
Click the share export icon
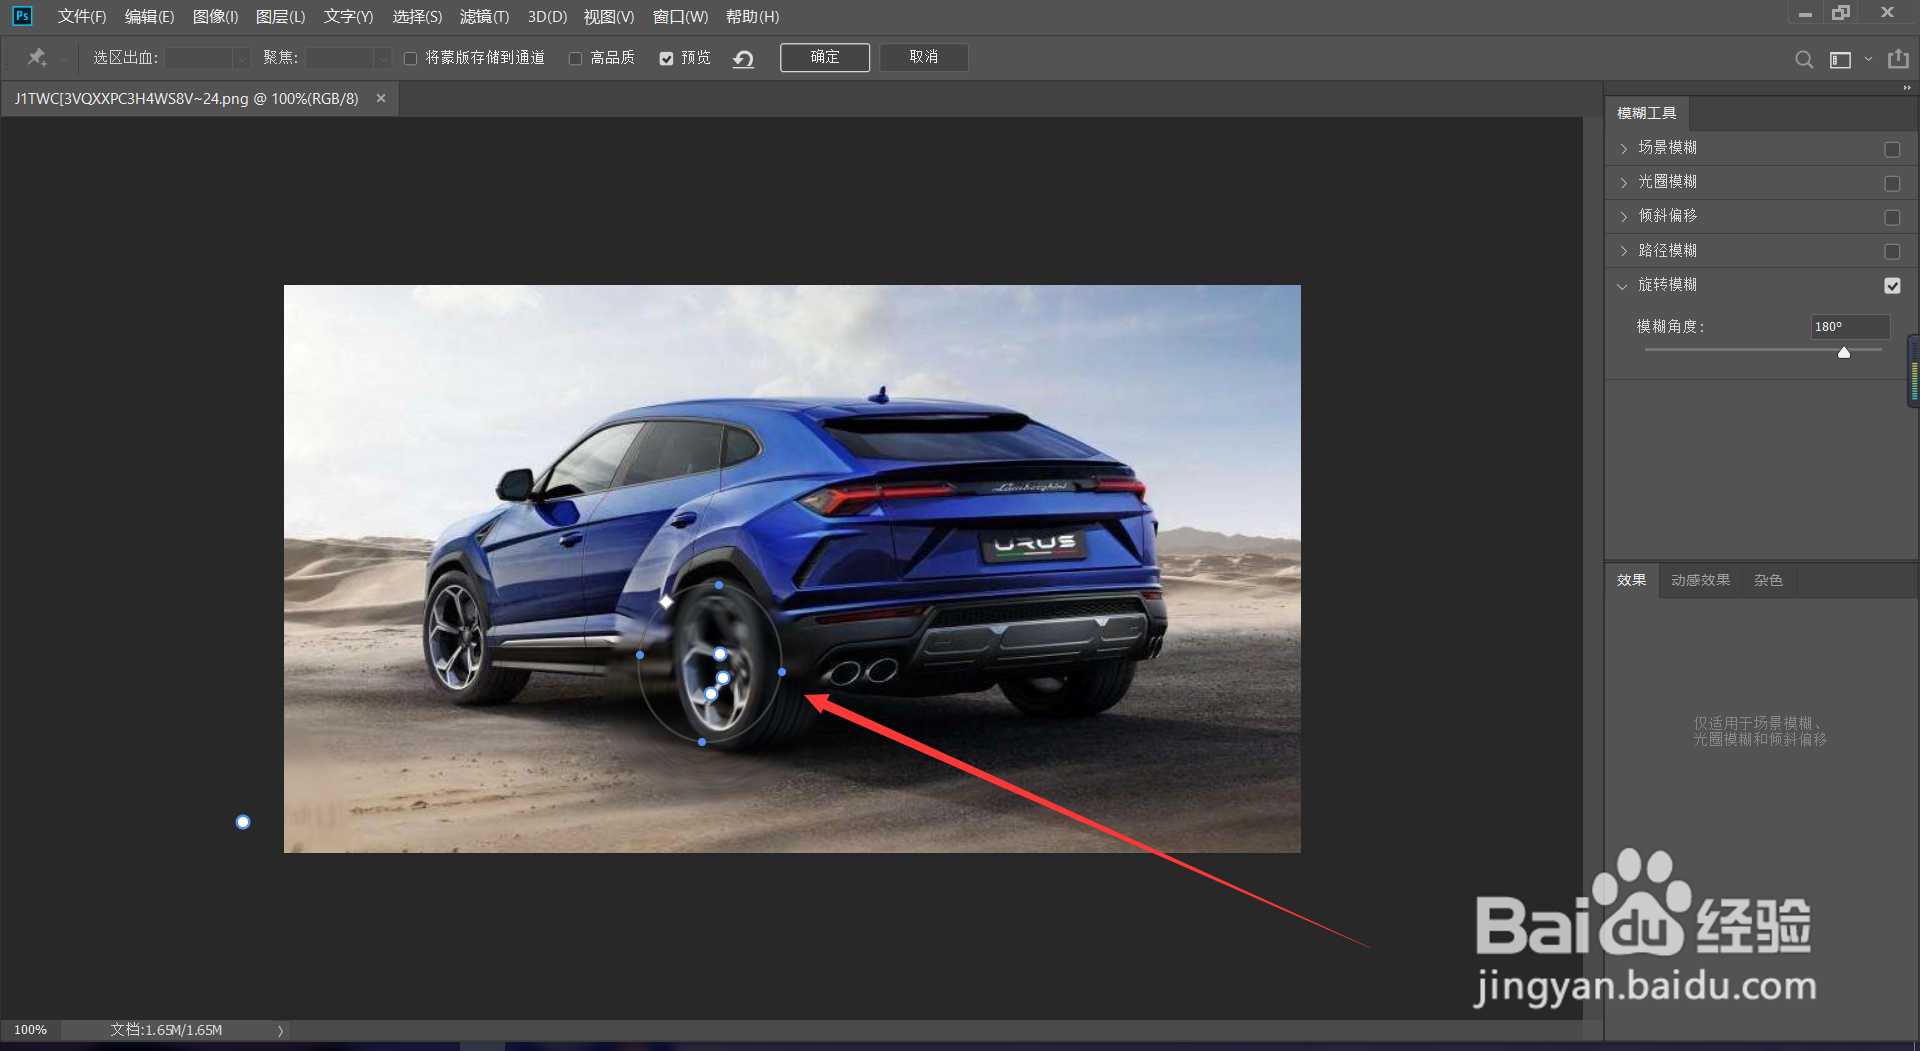[1898, 59]
